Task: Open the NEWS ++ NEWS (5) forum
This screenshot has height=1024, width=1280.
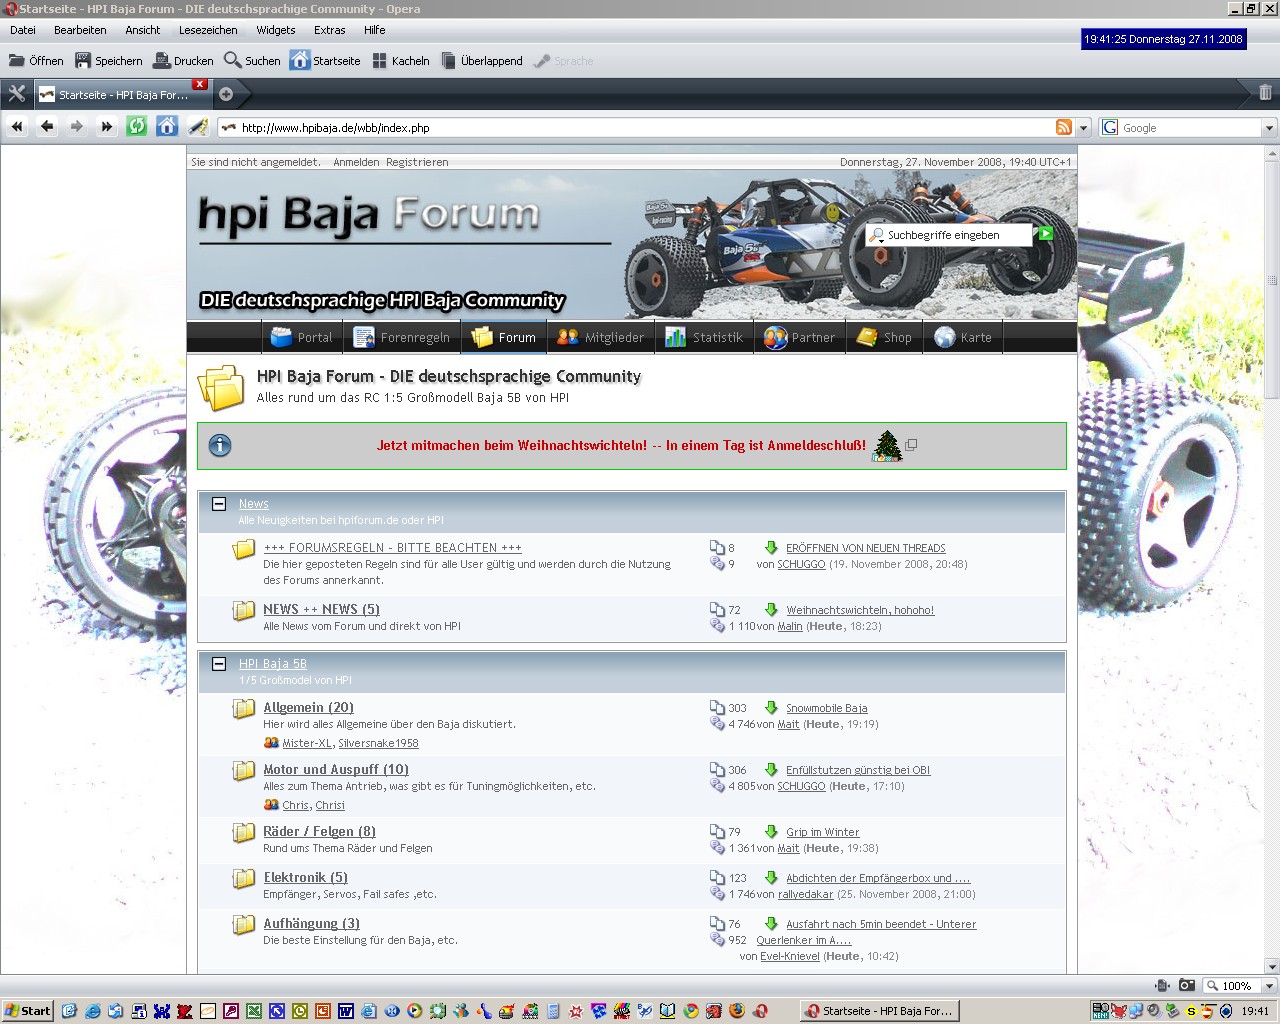Action: (x=321, y=609)
